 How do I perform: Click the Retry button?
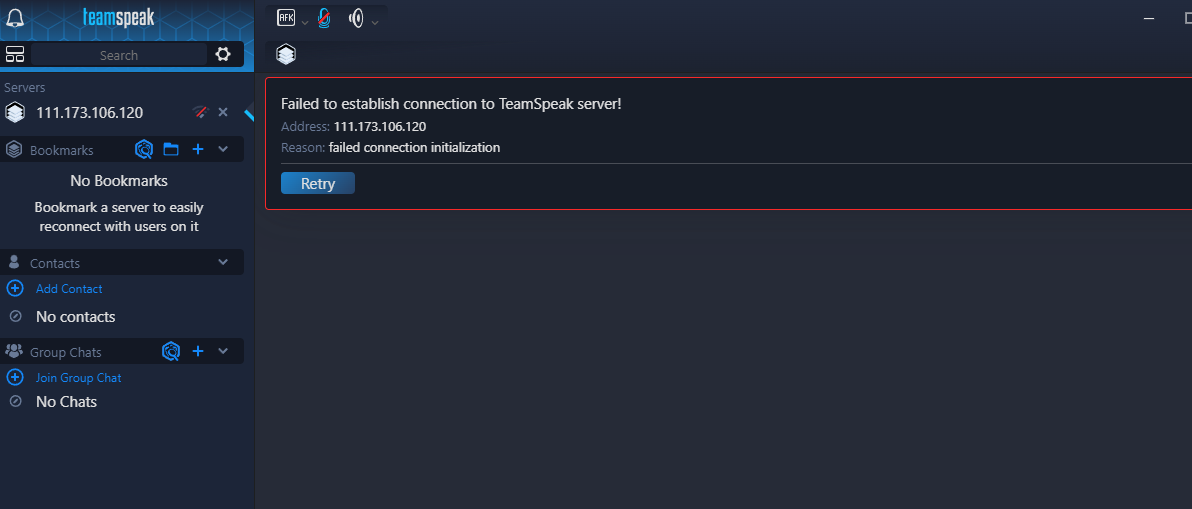(x=318, y=184)
